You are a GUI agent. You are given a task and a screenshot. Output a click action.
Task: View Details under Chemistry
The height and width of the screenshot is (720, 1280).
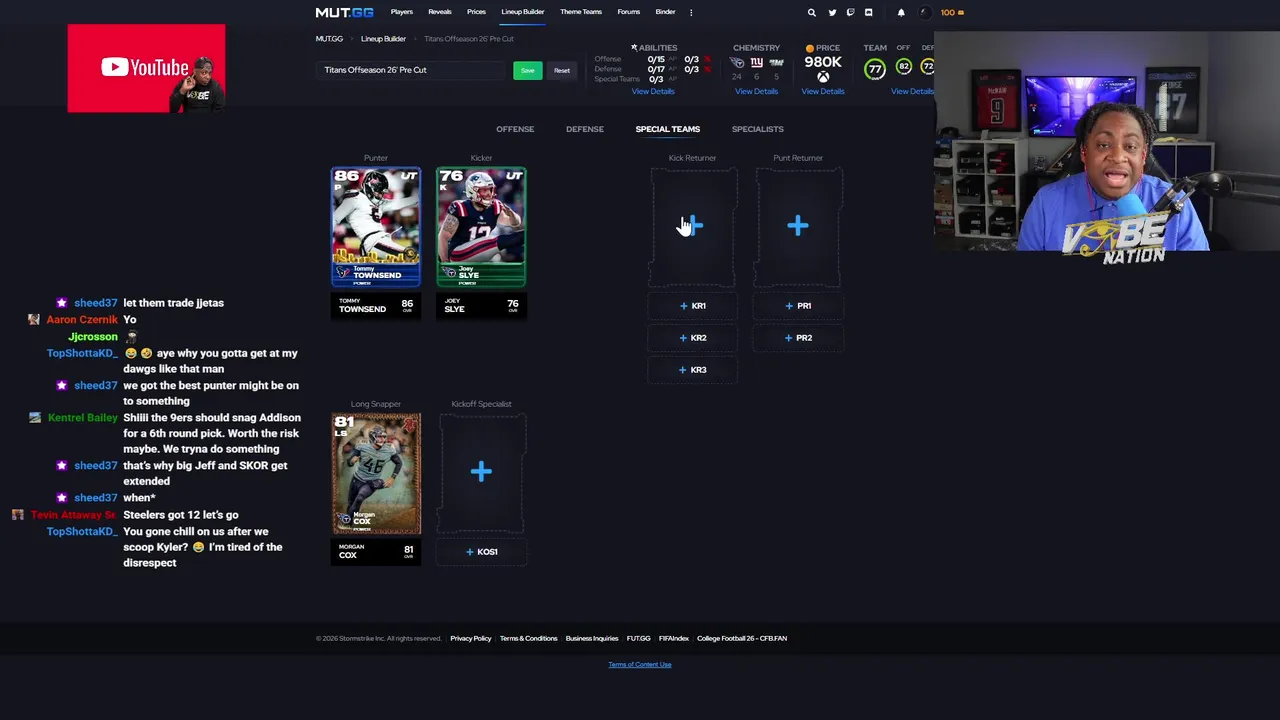[756, 91]
